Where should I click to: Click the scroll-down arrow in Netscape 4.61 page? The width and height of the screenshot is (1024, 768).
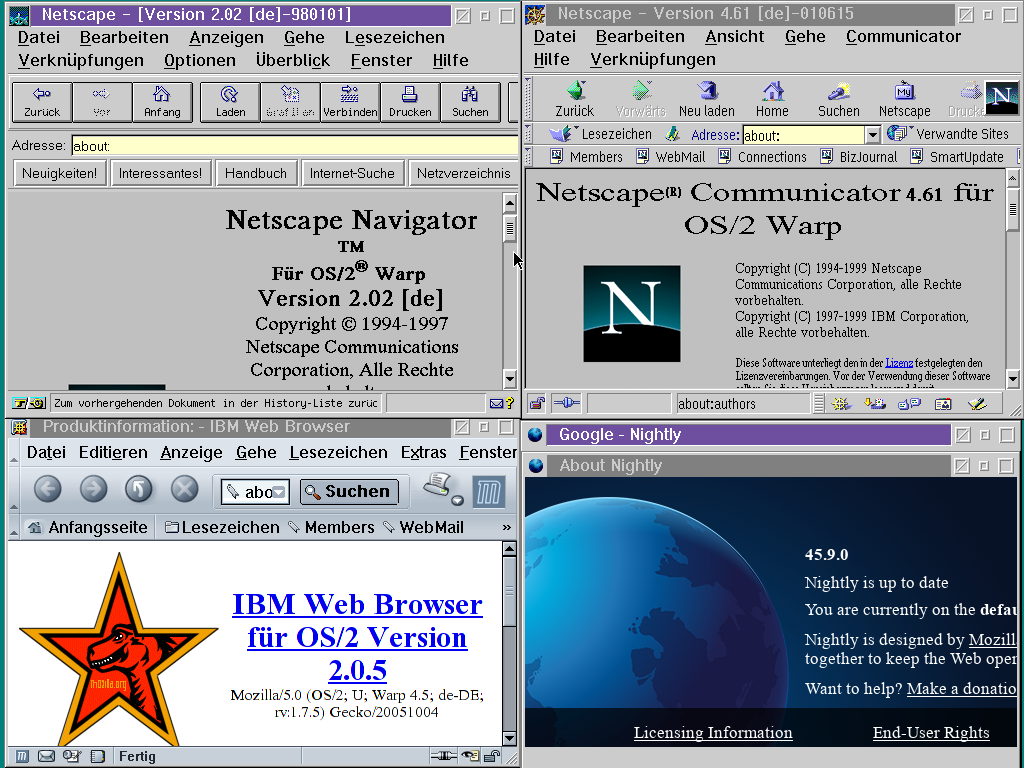(1013, 378)
